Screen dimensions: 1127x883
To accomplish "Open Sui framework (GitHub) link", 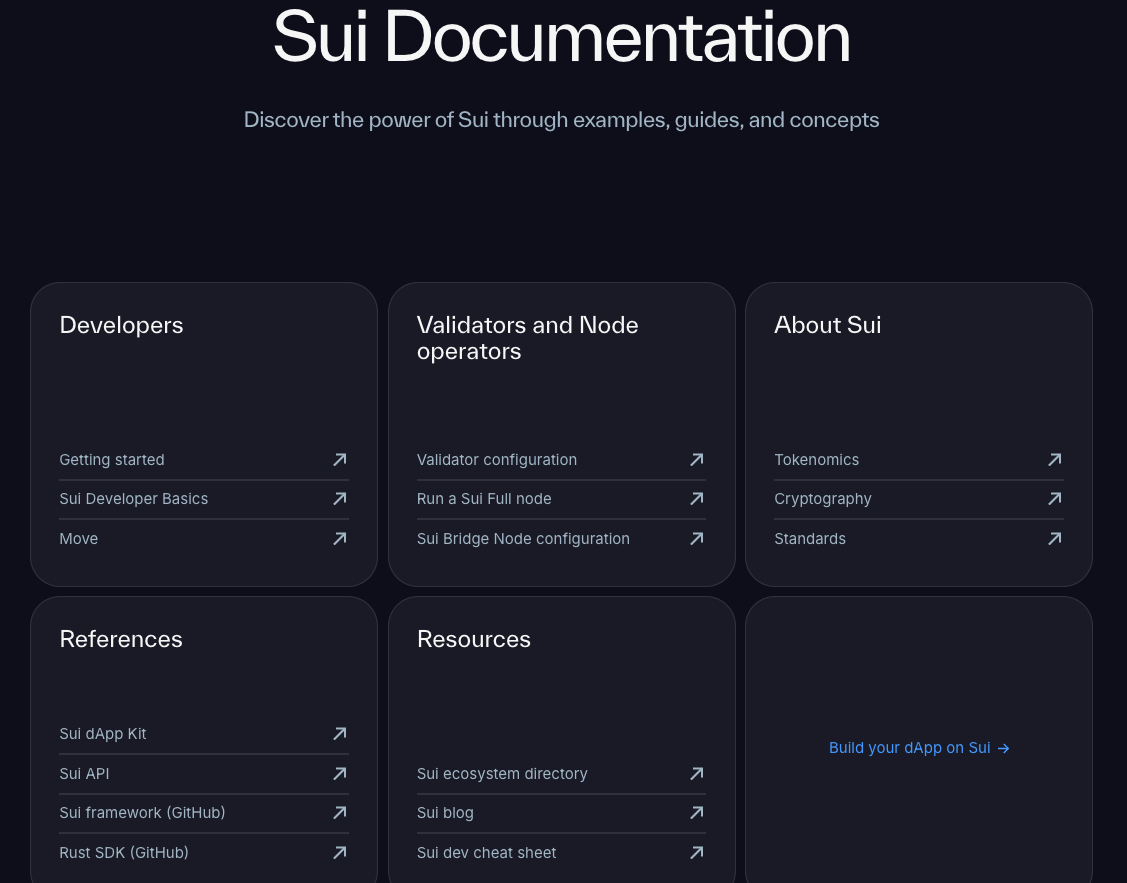I will tap(142, 813).
